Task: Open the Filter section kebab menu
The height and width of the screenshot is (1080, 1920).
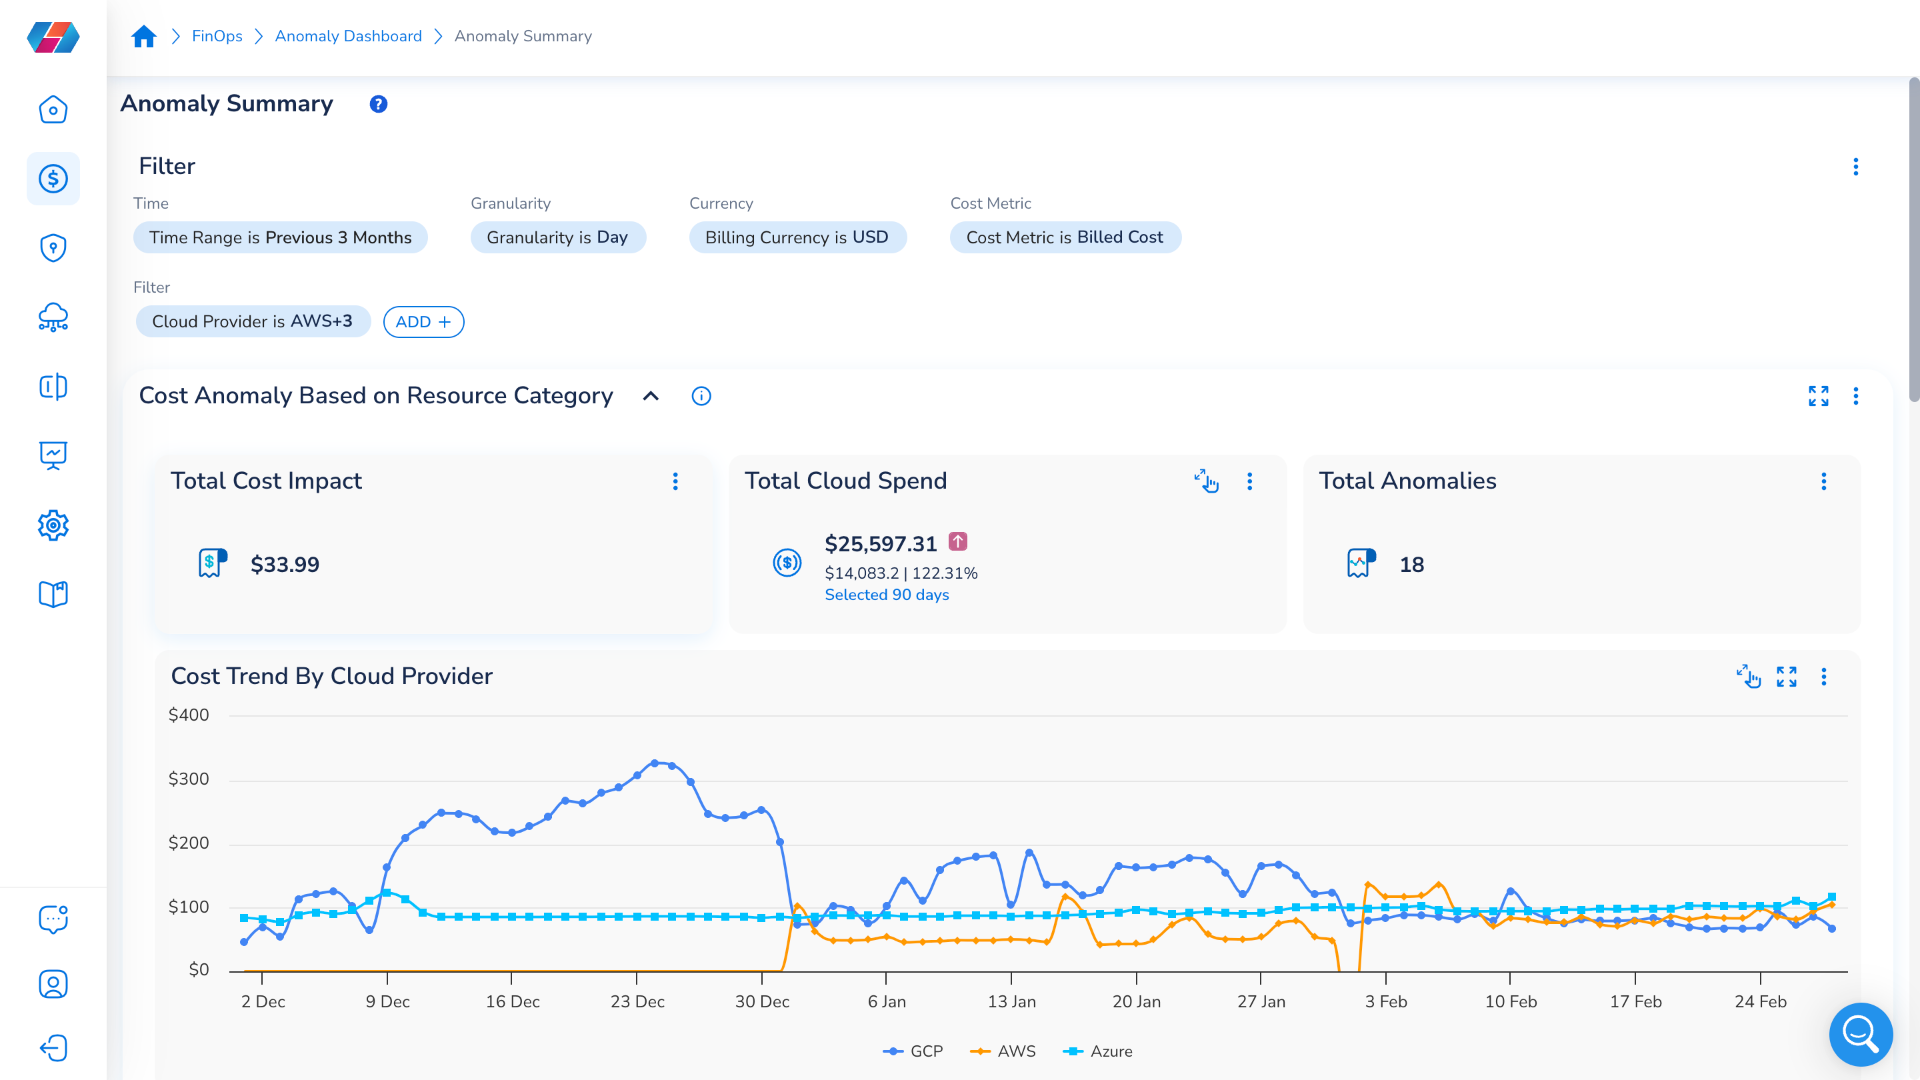Action: click(1857, 167)
